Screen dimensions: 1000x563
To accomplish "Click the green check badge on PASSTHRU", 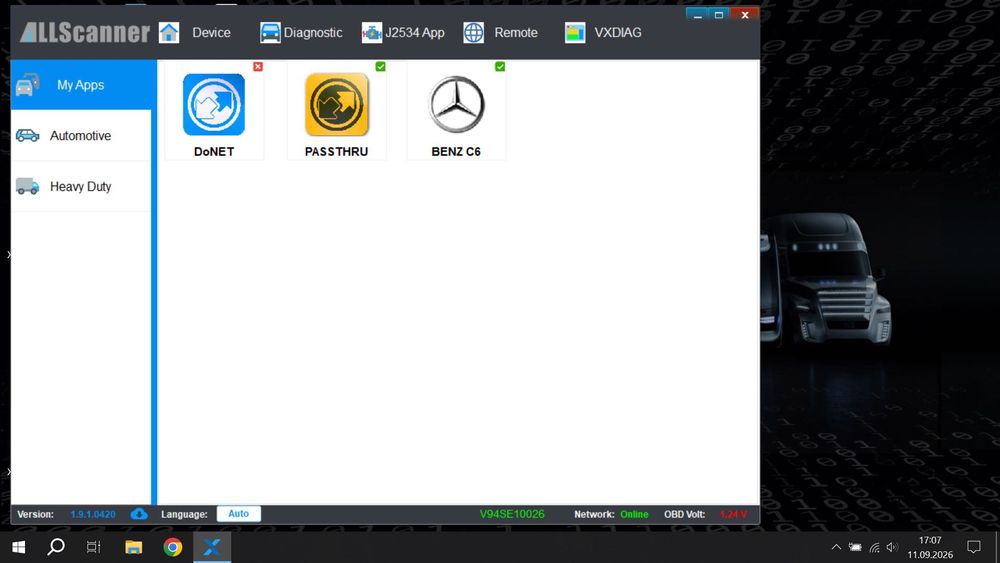I will [x=380, y=66].
